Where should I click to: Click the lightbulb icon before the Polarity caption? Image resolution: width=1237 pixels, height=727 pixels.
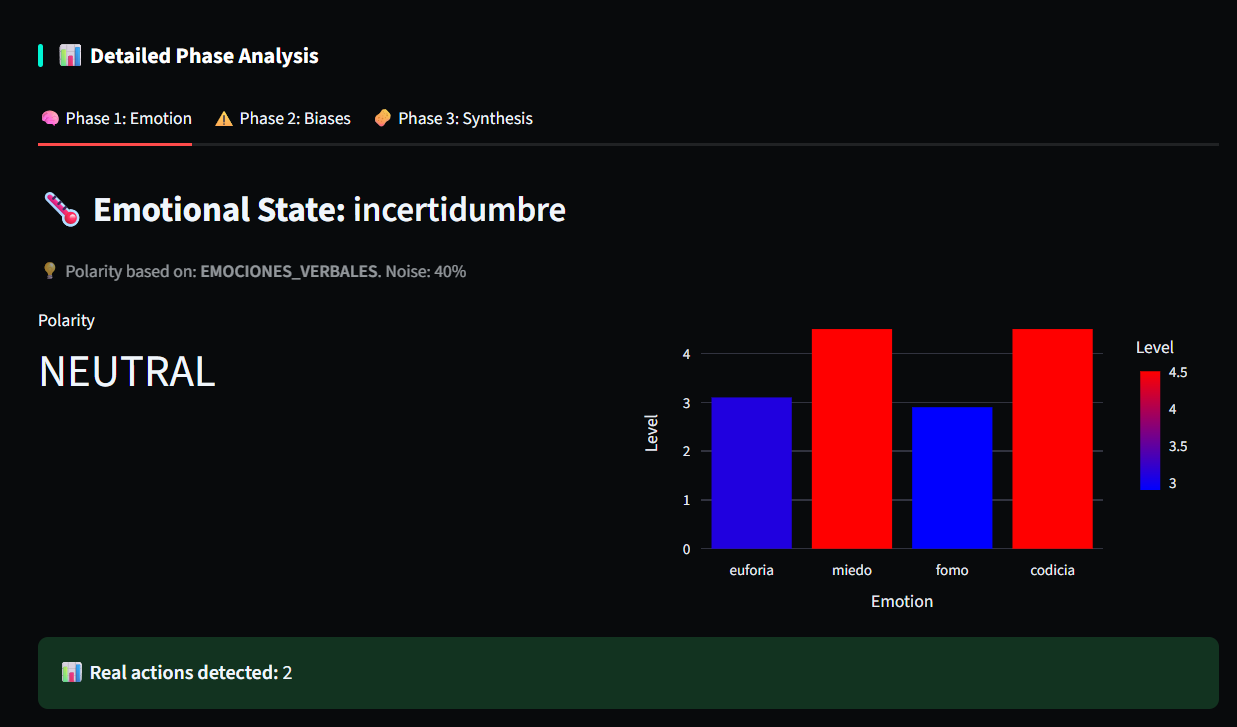[49, 271]
